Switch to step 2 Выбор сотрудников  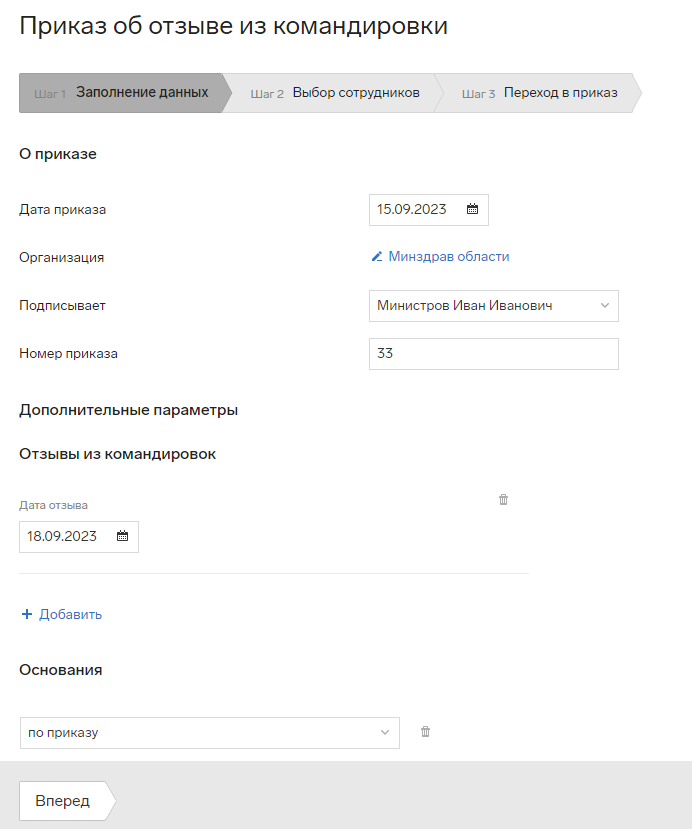pos(335,93)
